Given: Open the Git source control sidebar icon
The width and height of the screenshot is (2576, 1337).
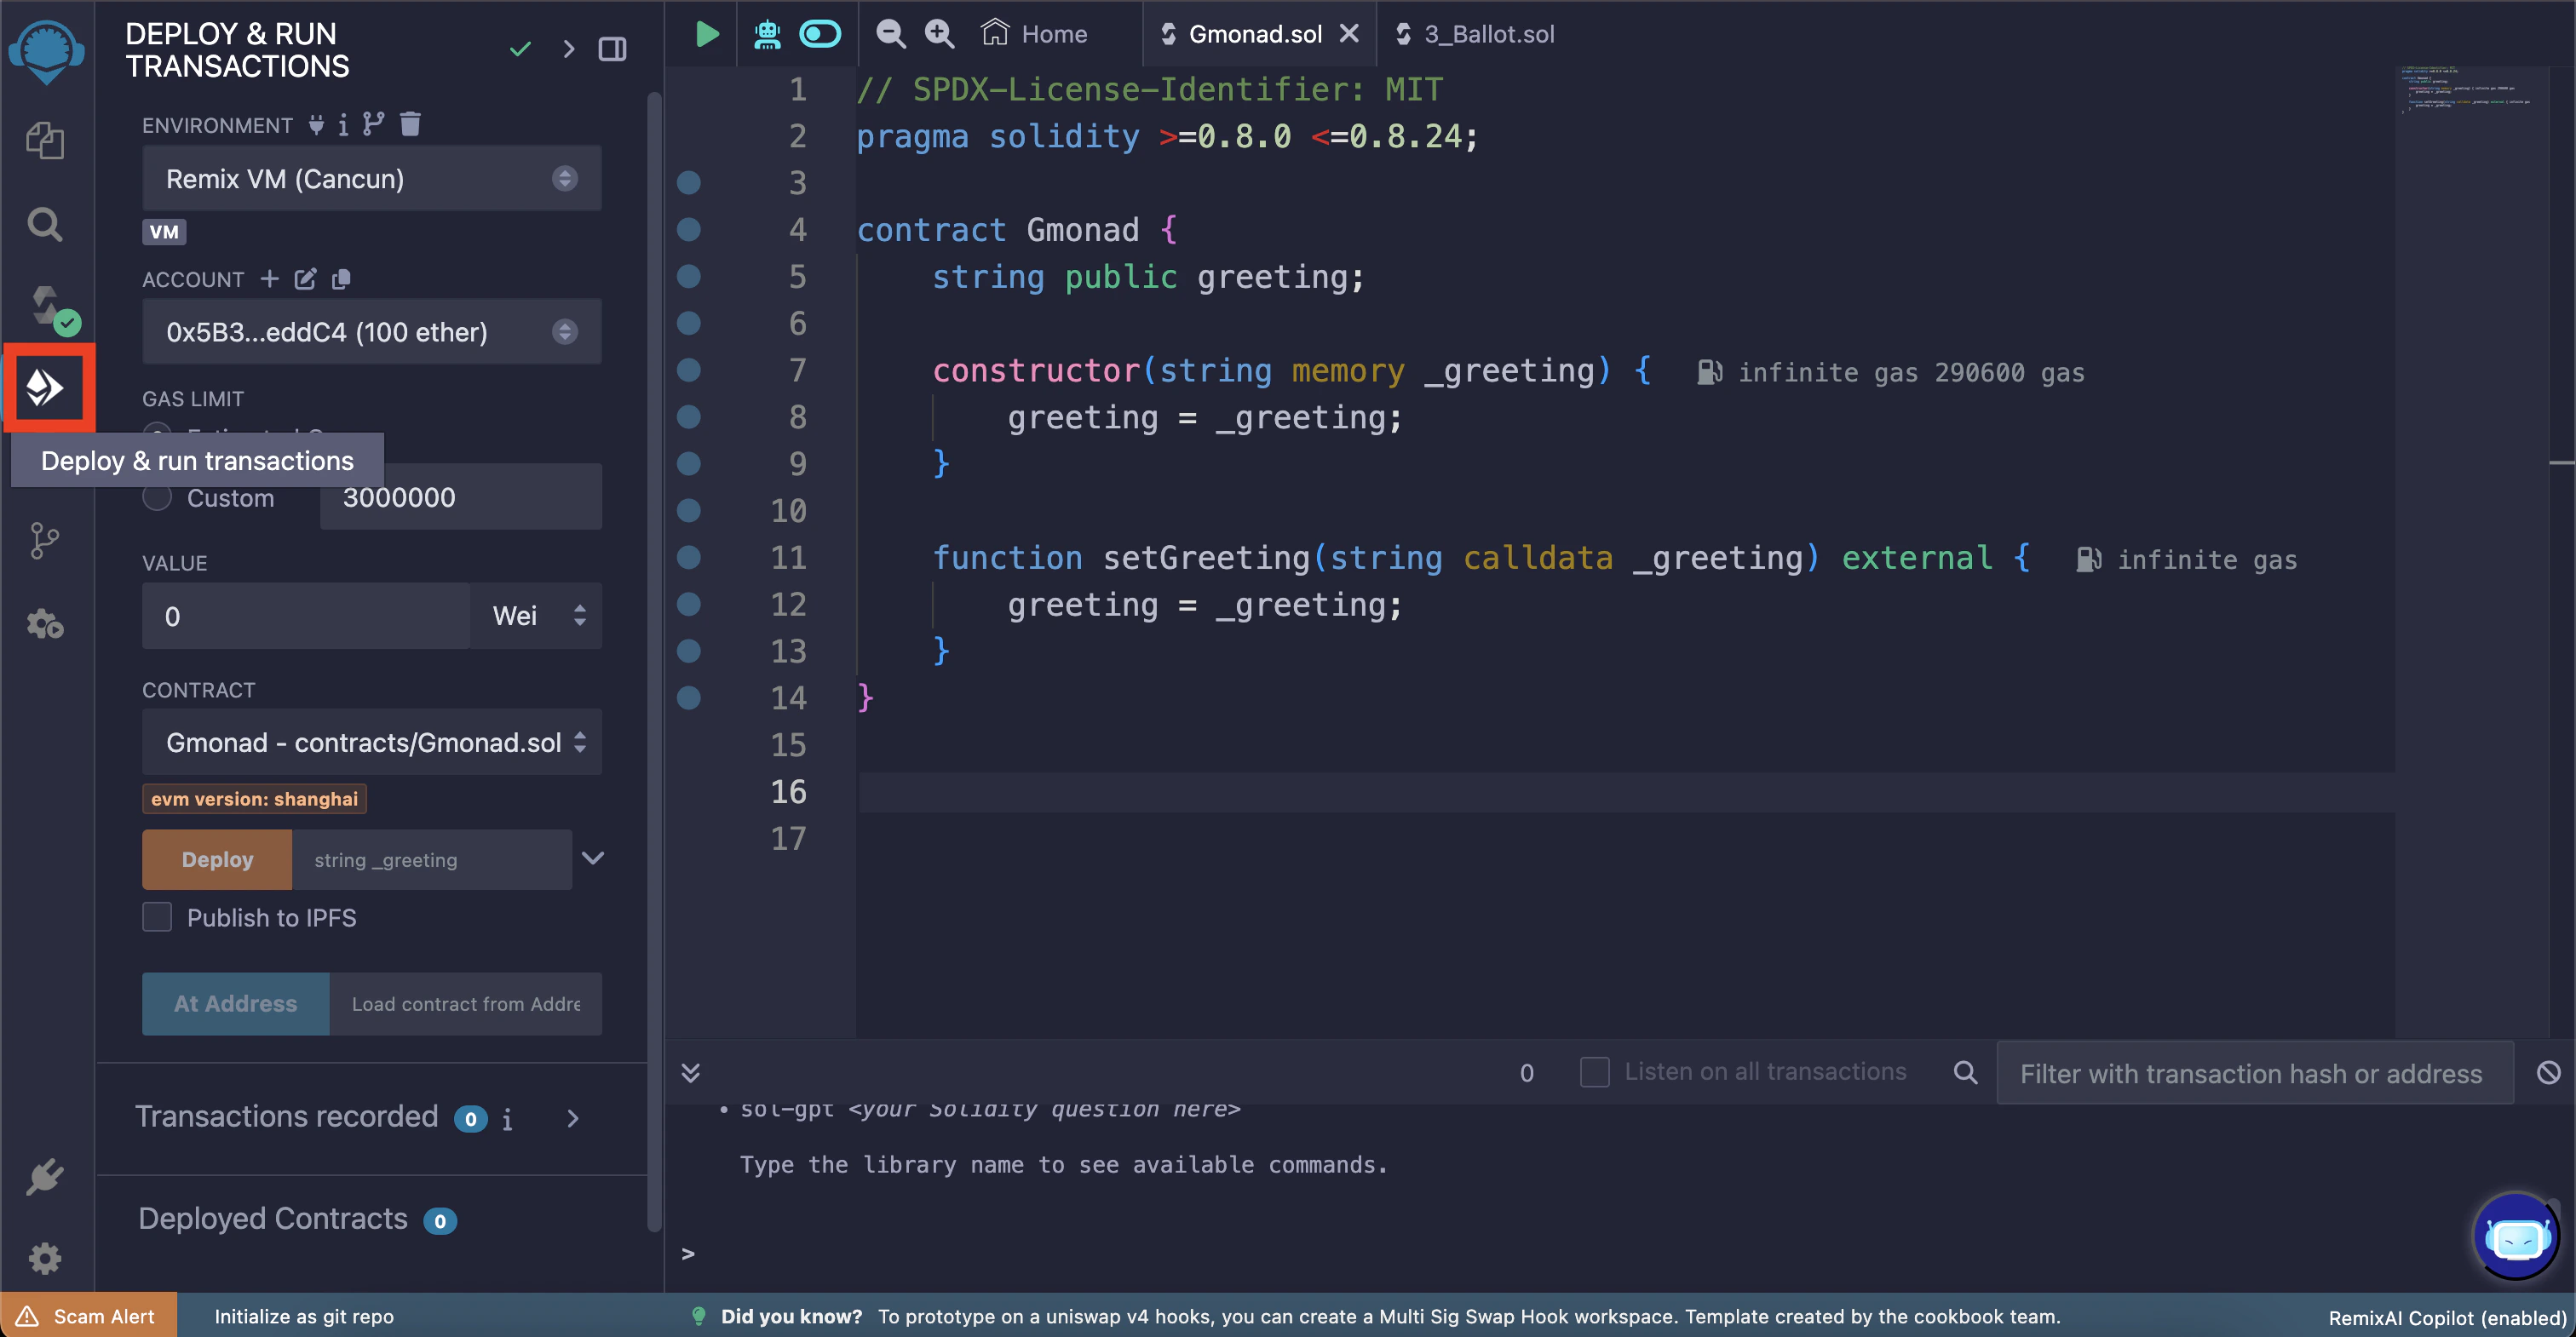Looking at the screenshot, I should click(45, 541).
